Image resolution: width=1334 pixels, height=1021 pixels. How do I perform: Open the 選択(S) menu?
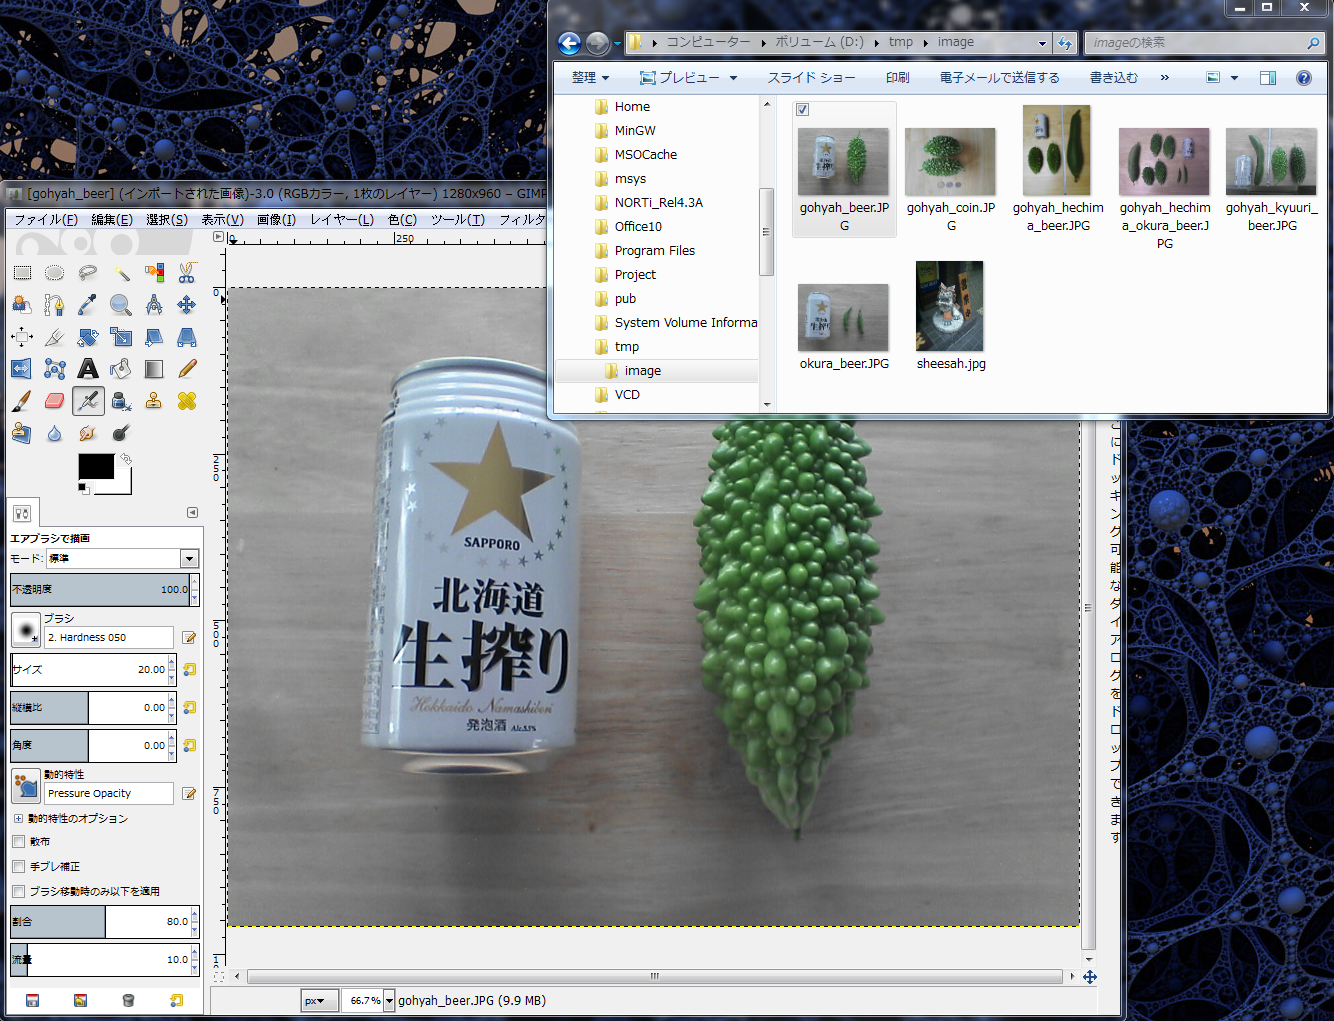pyautogui.click(x=167, y=219)
